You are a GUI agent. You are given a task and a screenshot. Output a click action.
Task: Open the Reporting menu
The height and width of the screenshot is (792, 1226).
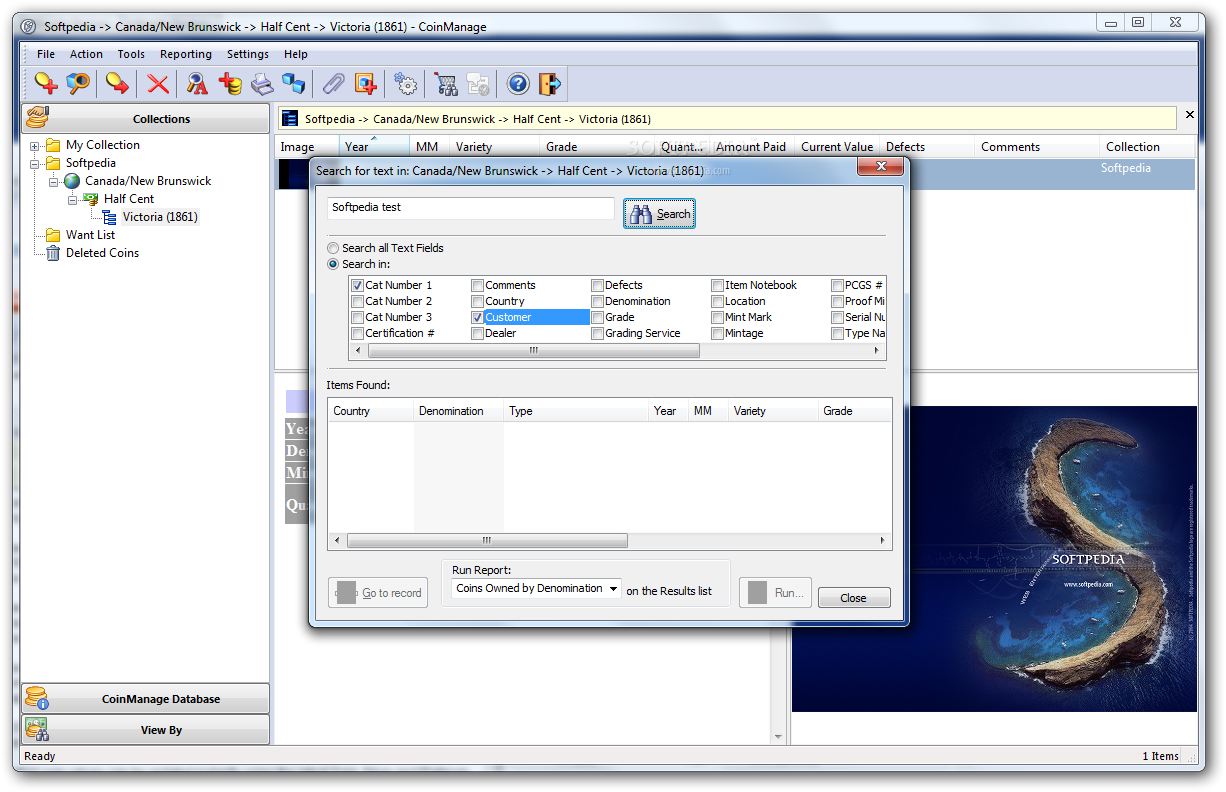tap(186, 54)
